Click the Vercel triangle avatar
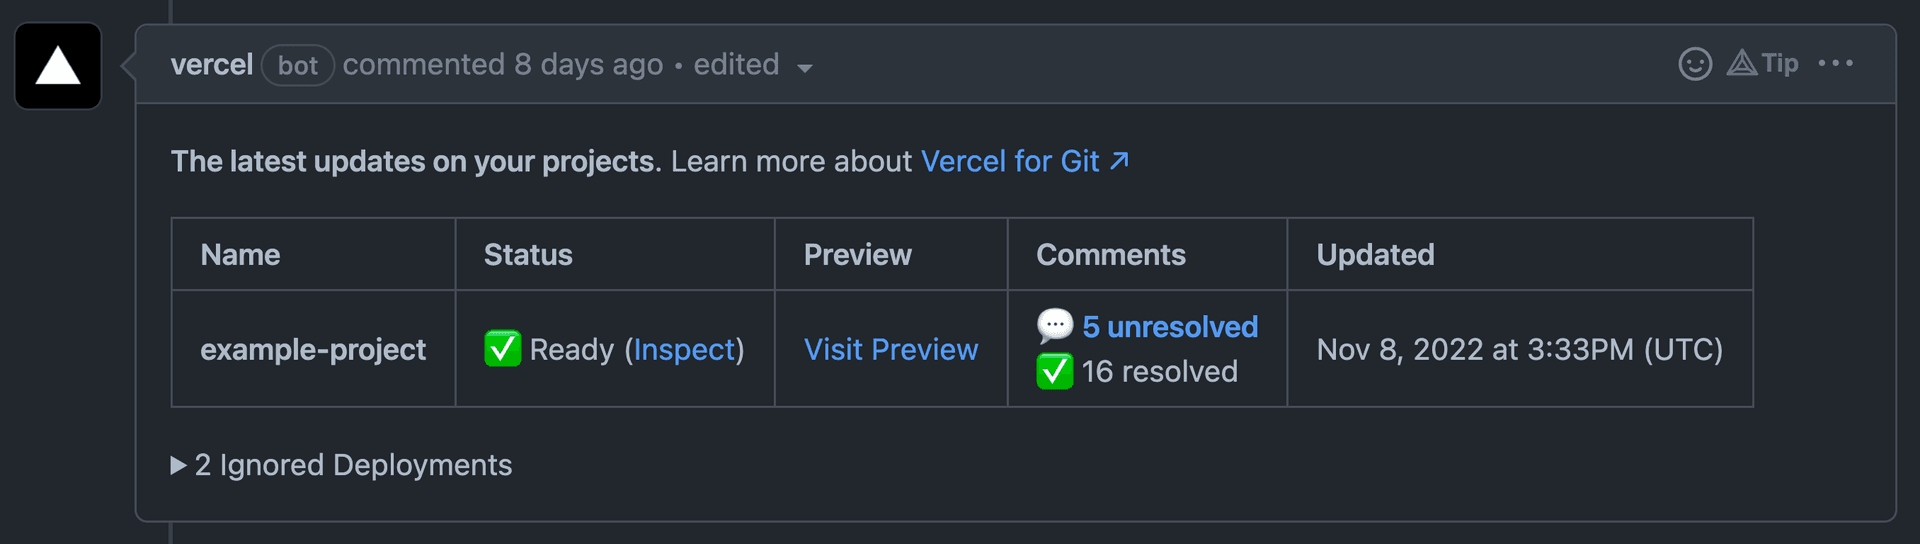The width and height of the screenshot is (1920, 544). point(58,66)
